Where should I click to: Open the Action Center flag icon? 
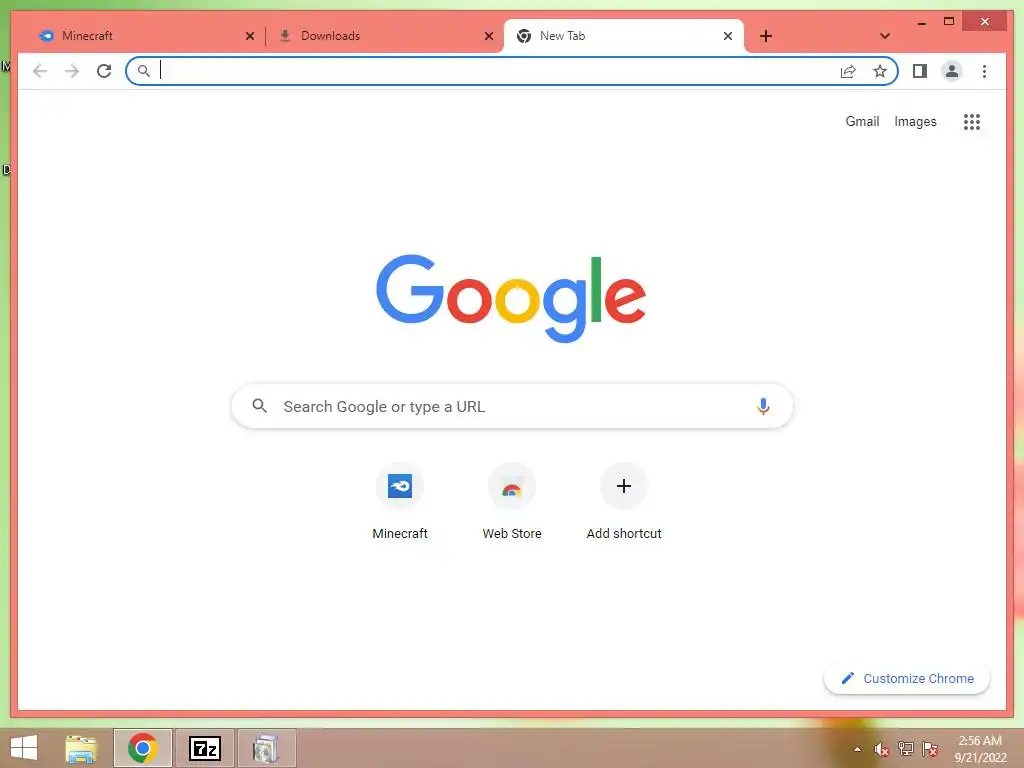930,749
